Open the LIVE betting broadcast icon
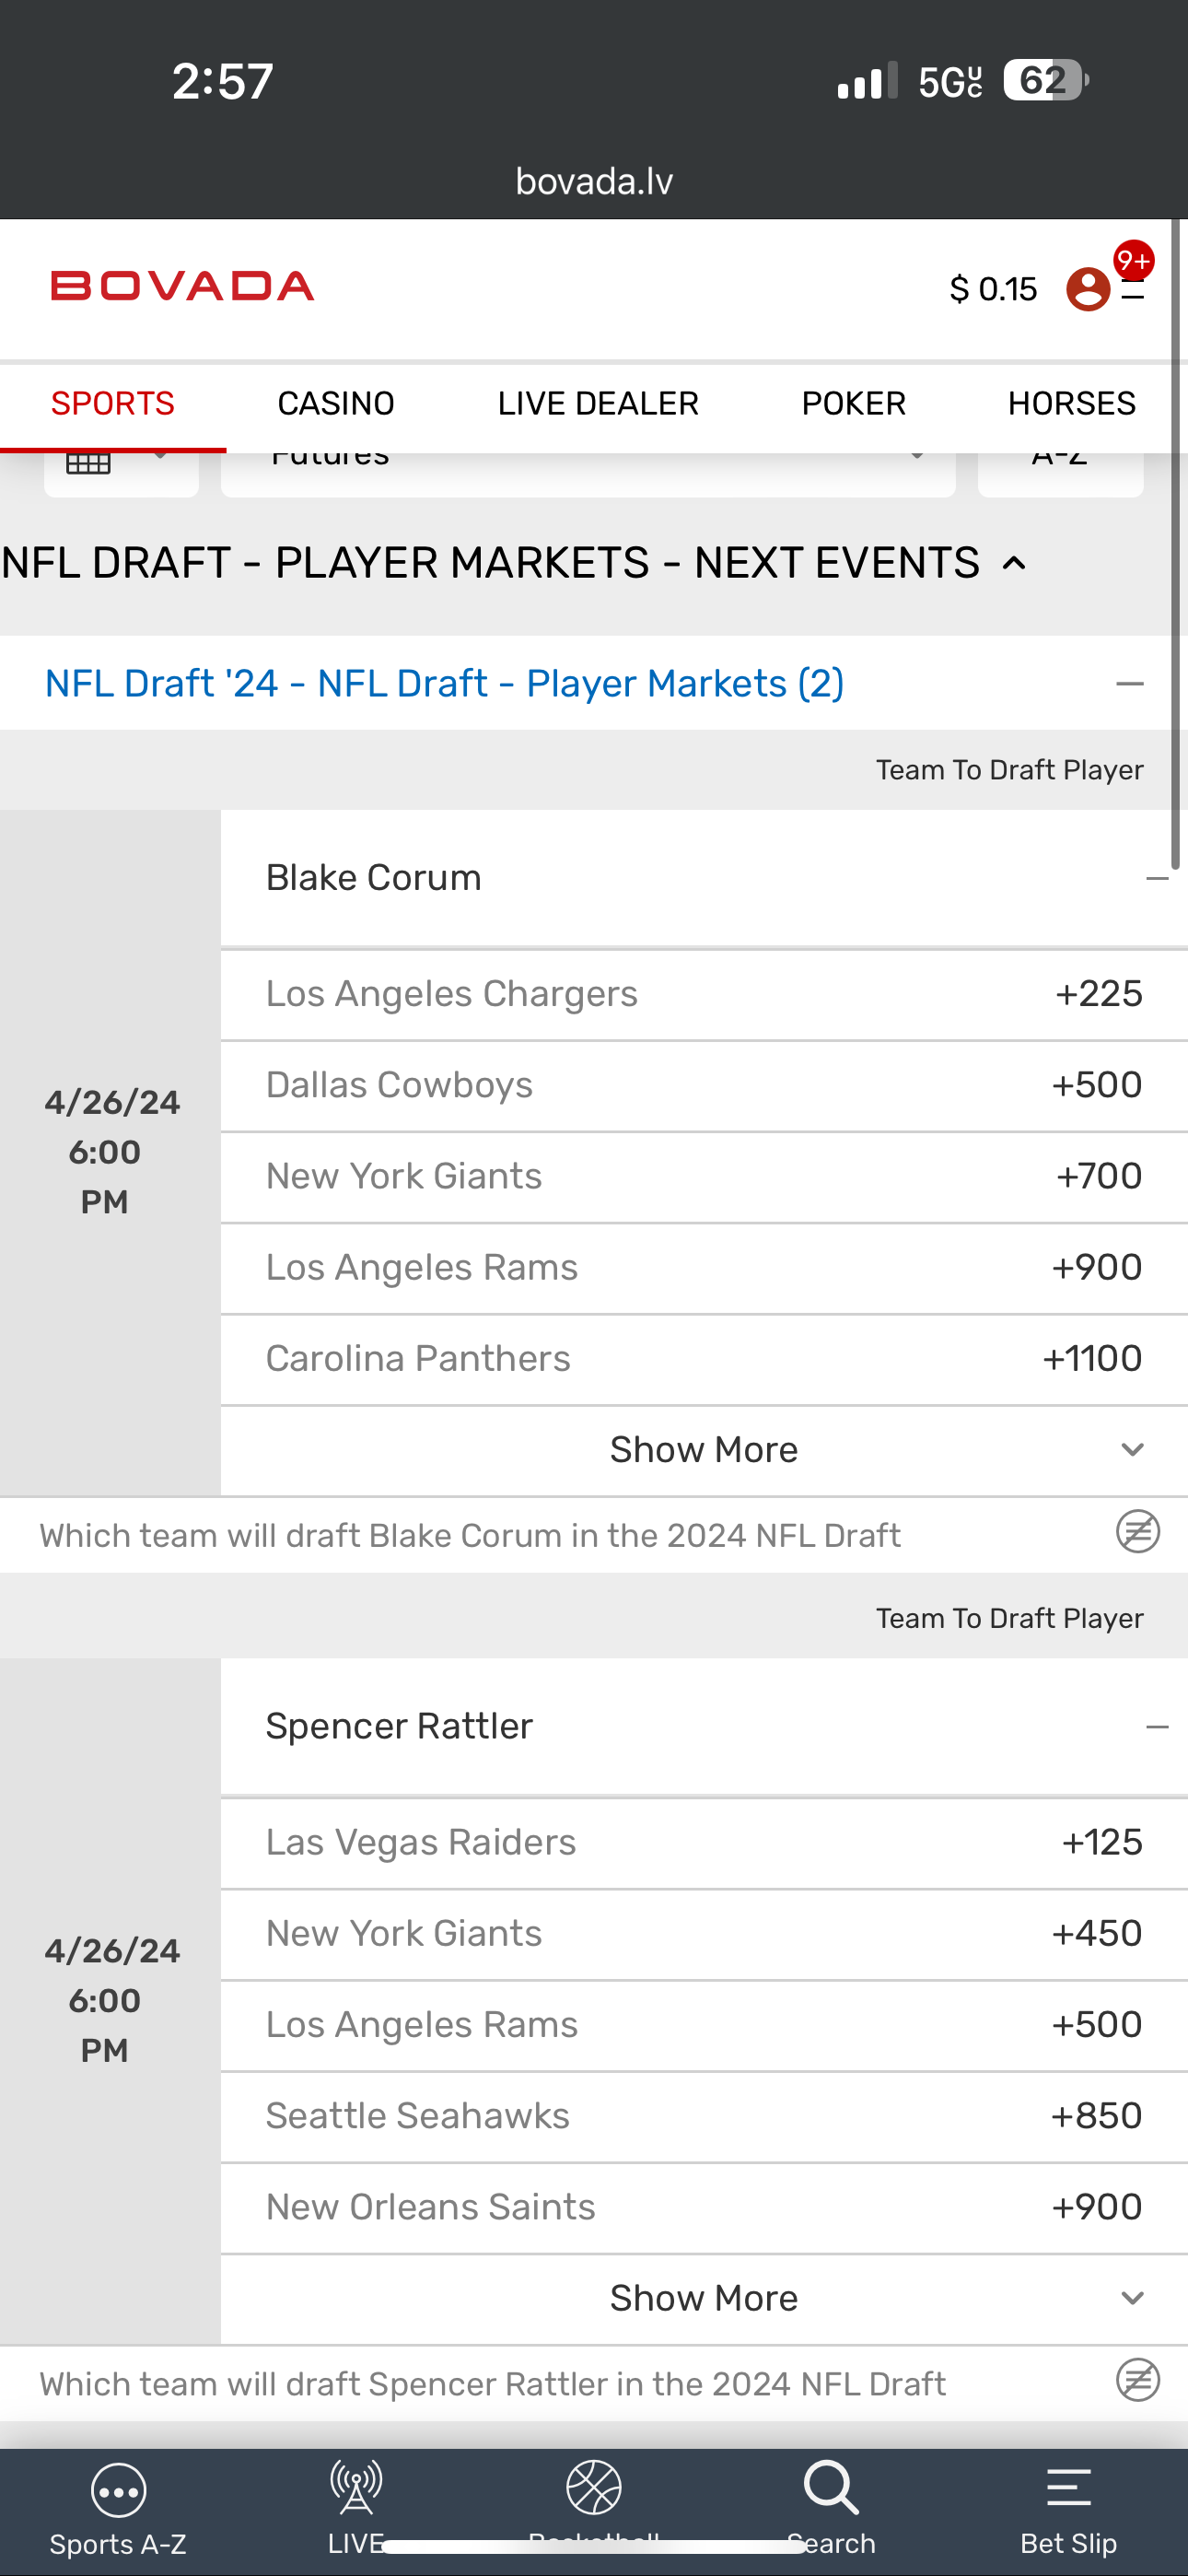The image size is (1188, 2576). pyautogui.click(x=356, y=2488)
